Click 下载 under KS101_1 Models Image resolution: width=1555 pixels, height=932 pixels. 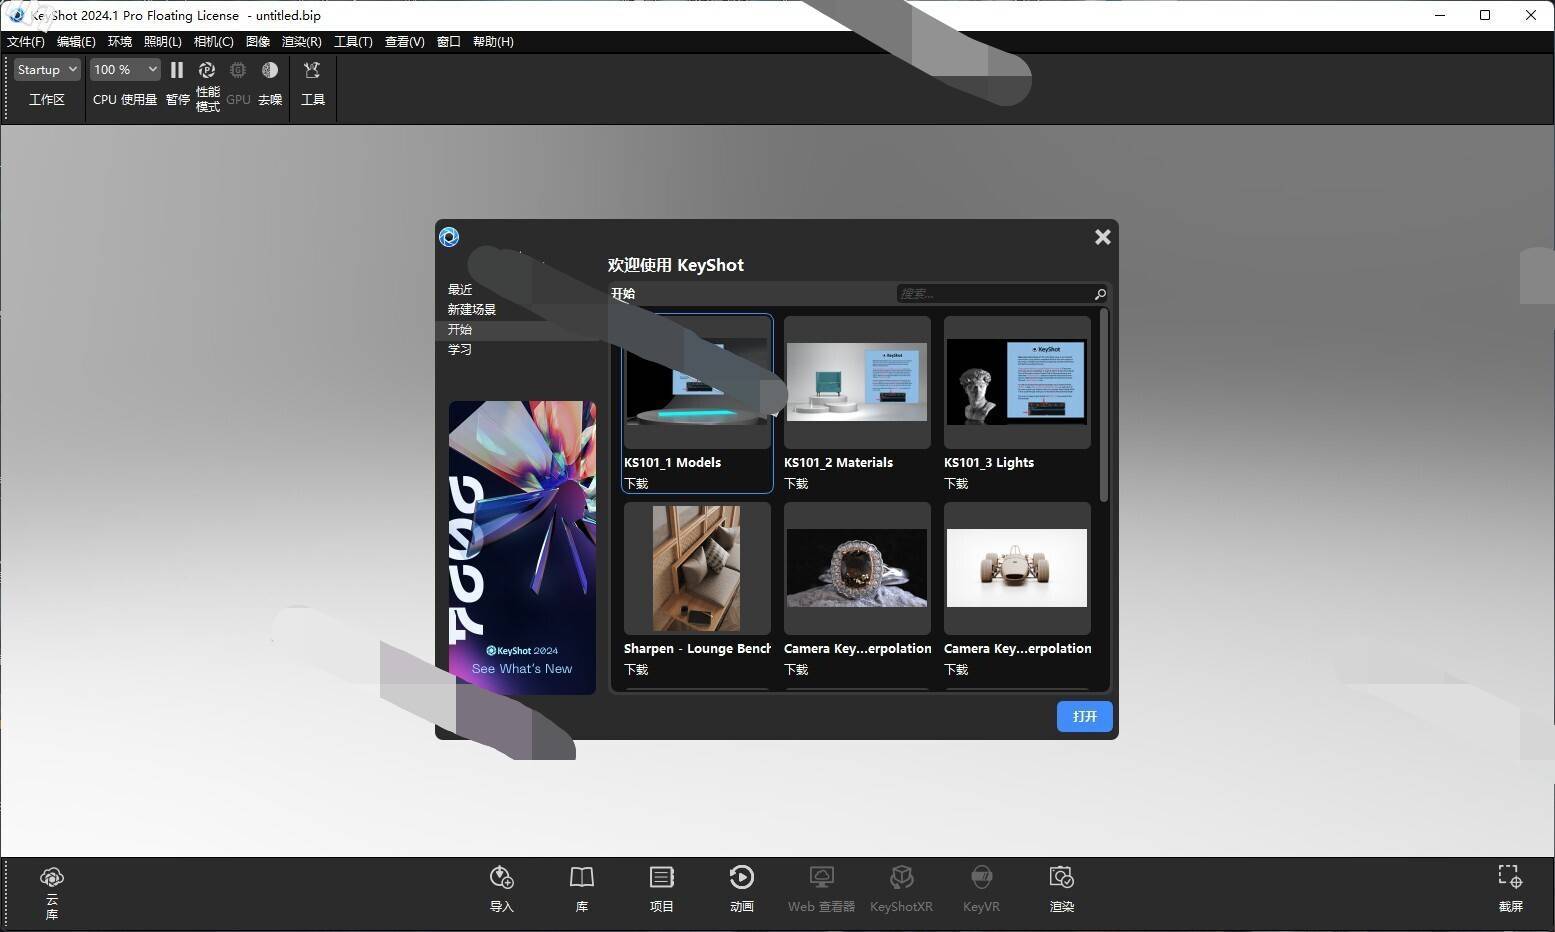[x=636, y=484]
